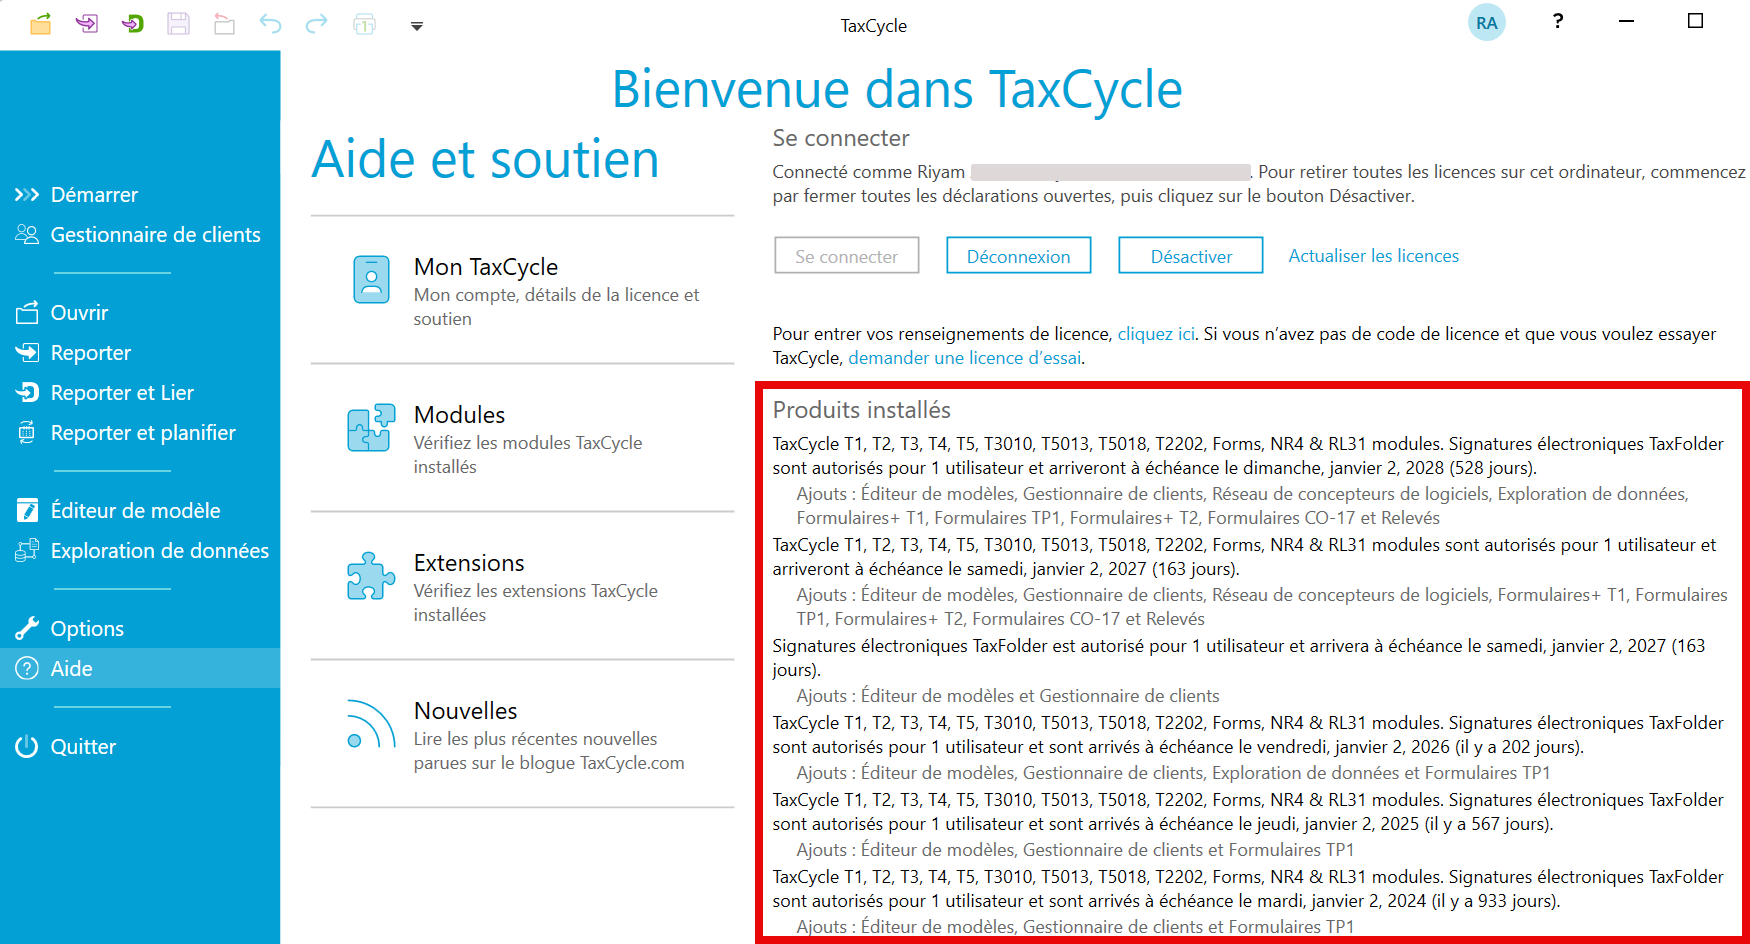Image resolution: width=1750 pixels, height=944 pixels.
Task: Open the Modules heading
Action: [x=459, y=415]
